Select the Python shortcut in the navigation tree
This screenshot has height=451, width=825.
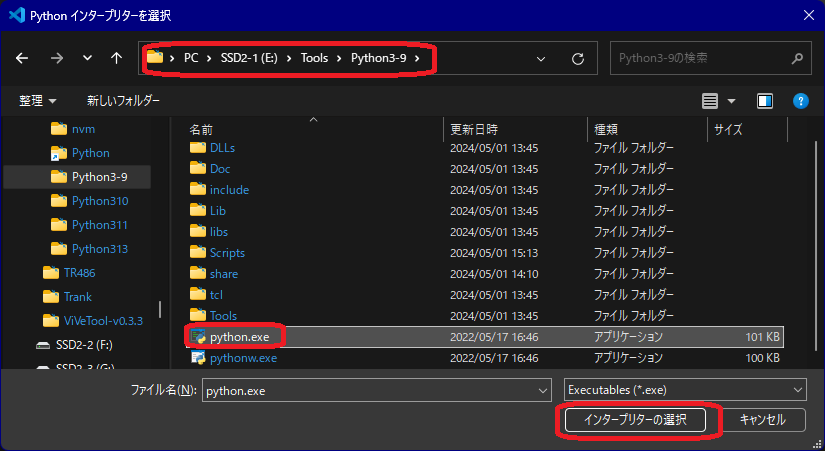pos(80,153)
